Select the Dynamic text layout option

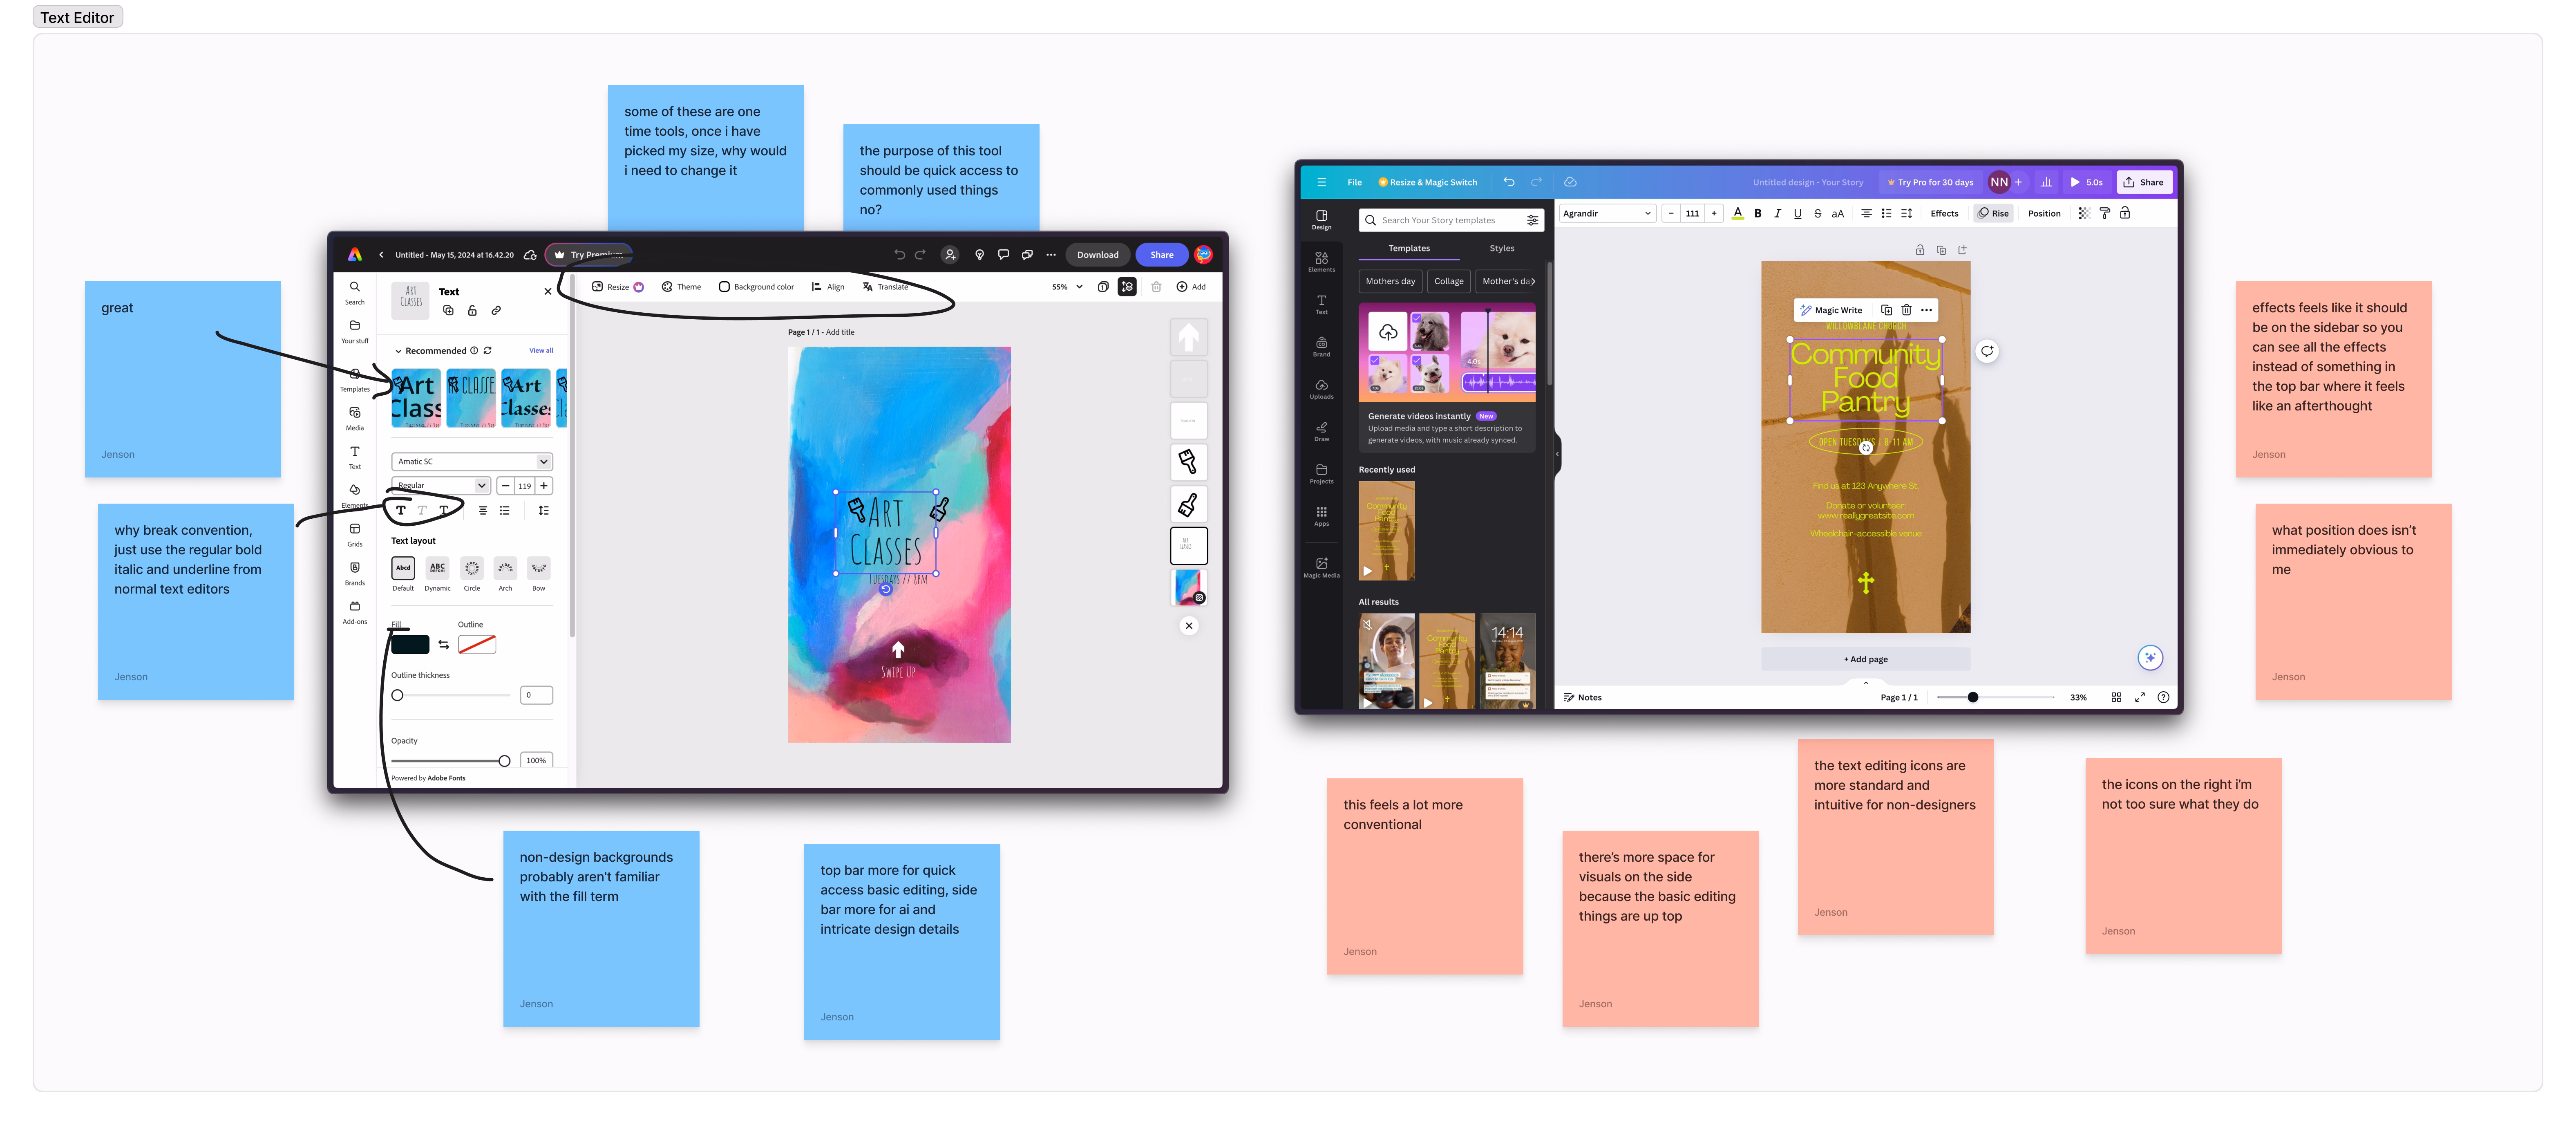[437, 574]
